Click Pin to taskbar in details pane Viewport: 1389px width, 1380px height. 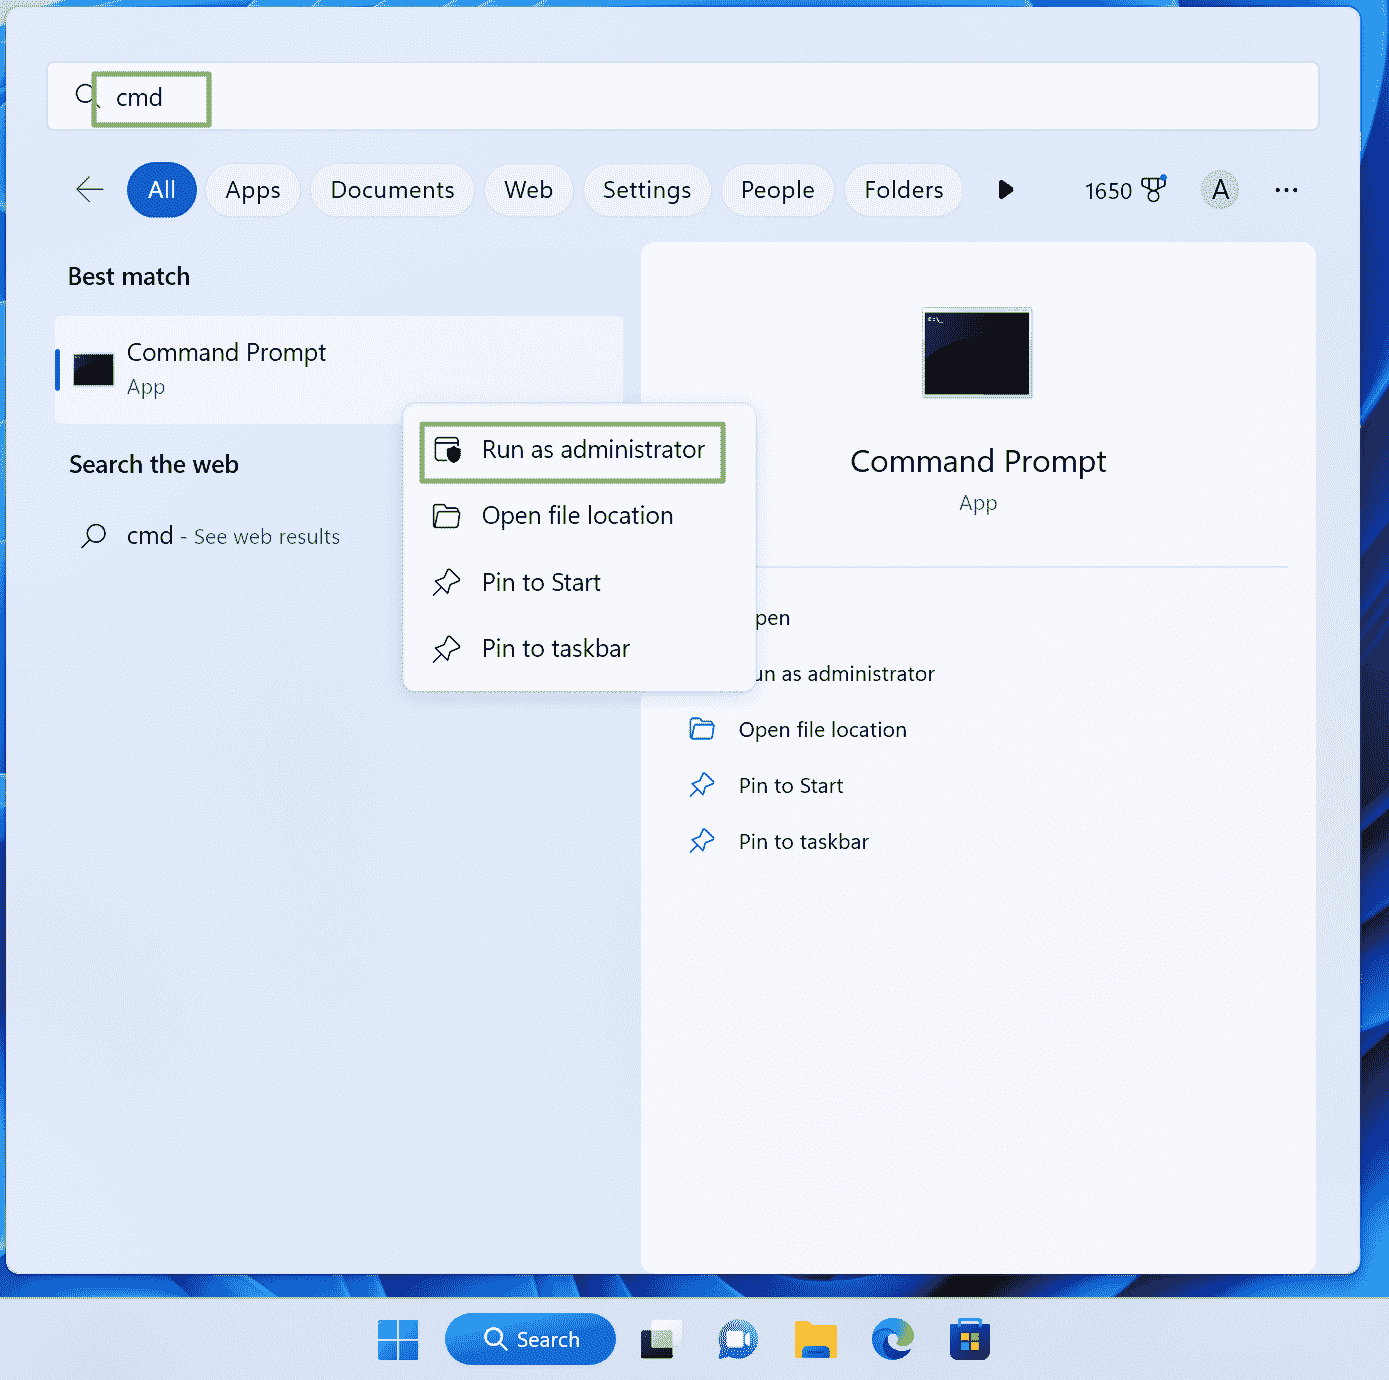point(804,842)
